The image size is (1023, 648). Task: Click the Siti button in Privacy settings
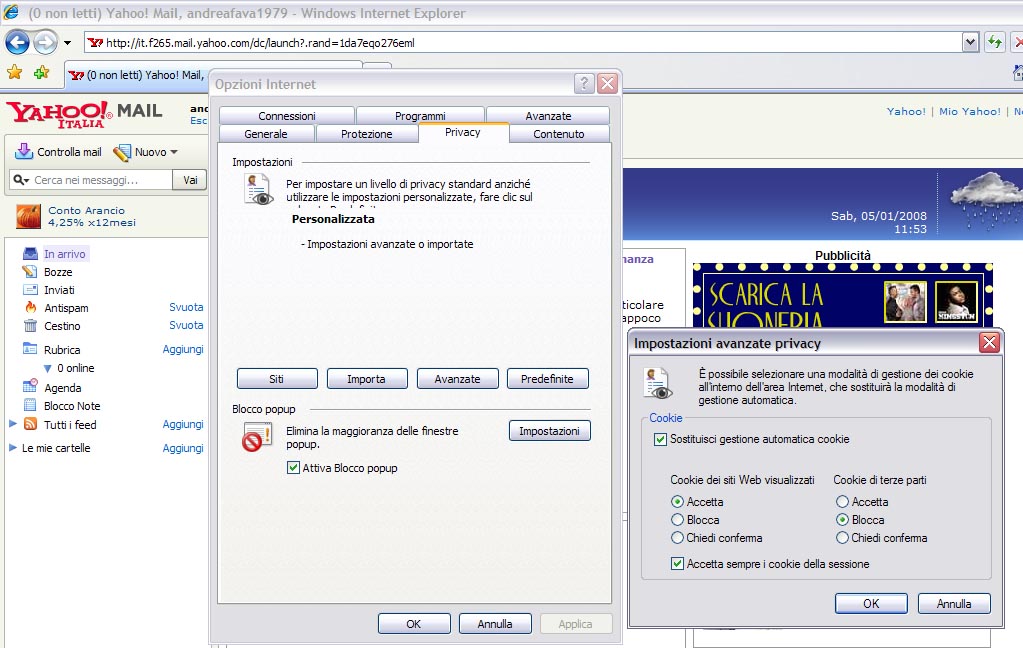277,378
